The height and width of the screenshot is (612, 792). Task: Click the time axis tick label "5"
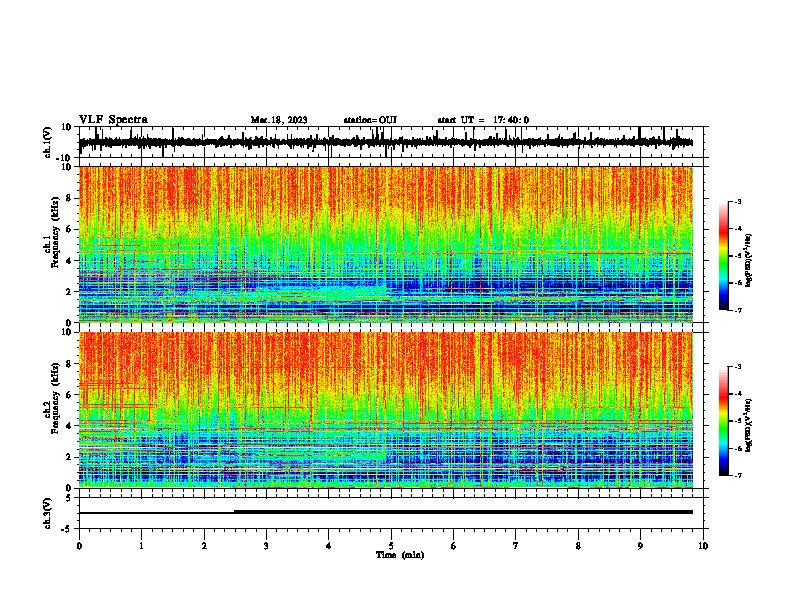coord(391,546)
